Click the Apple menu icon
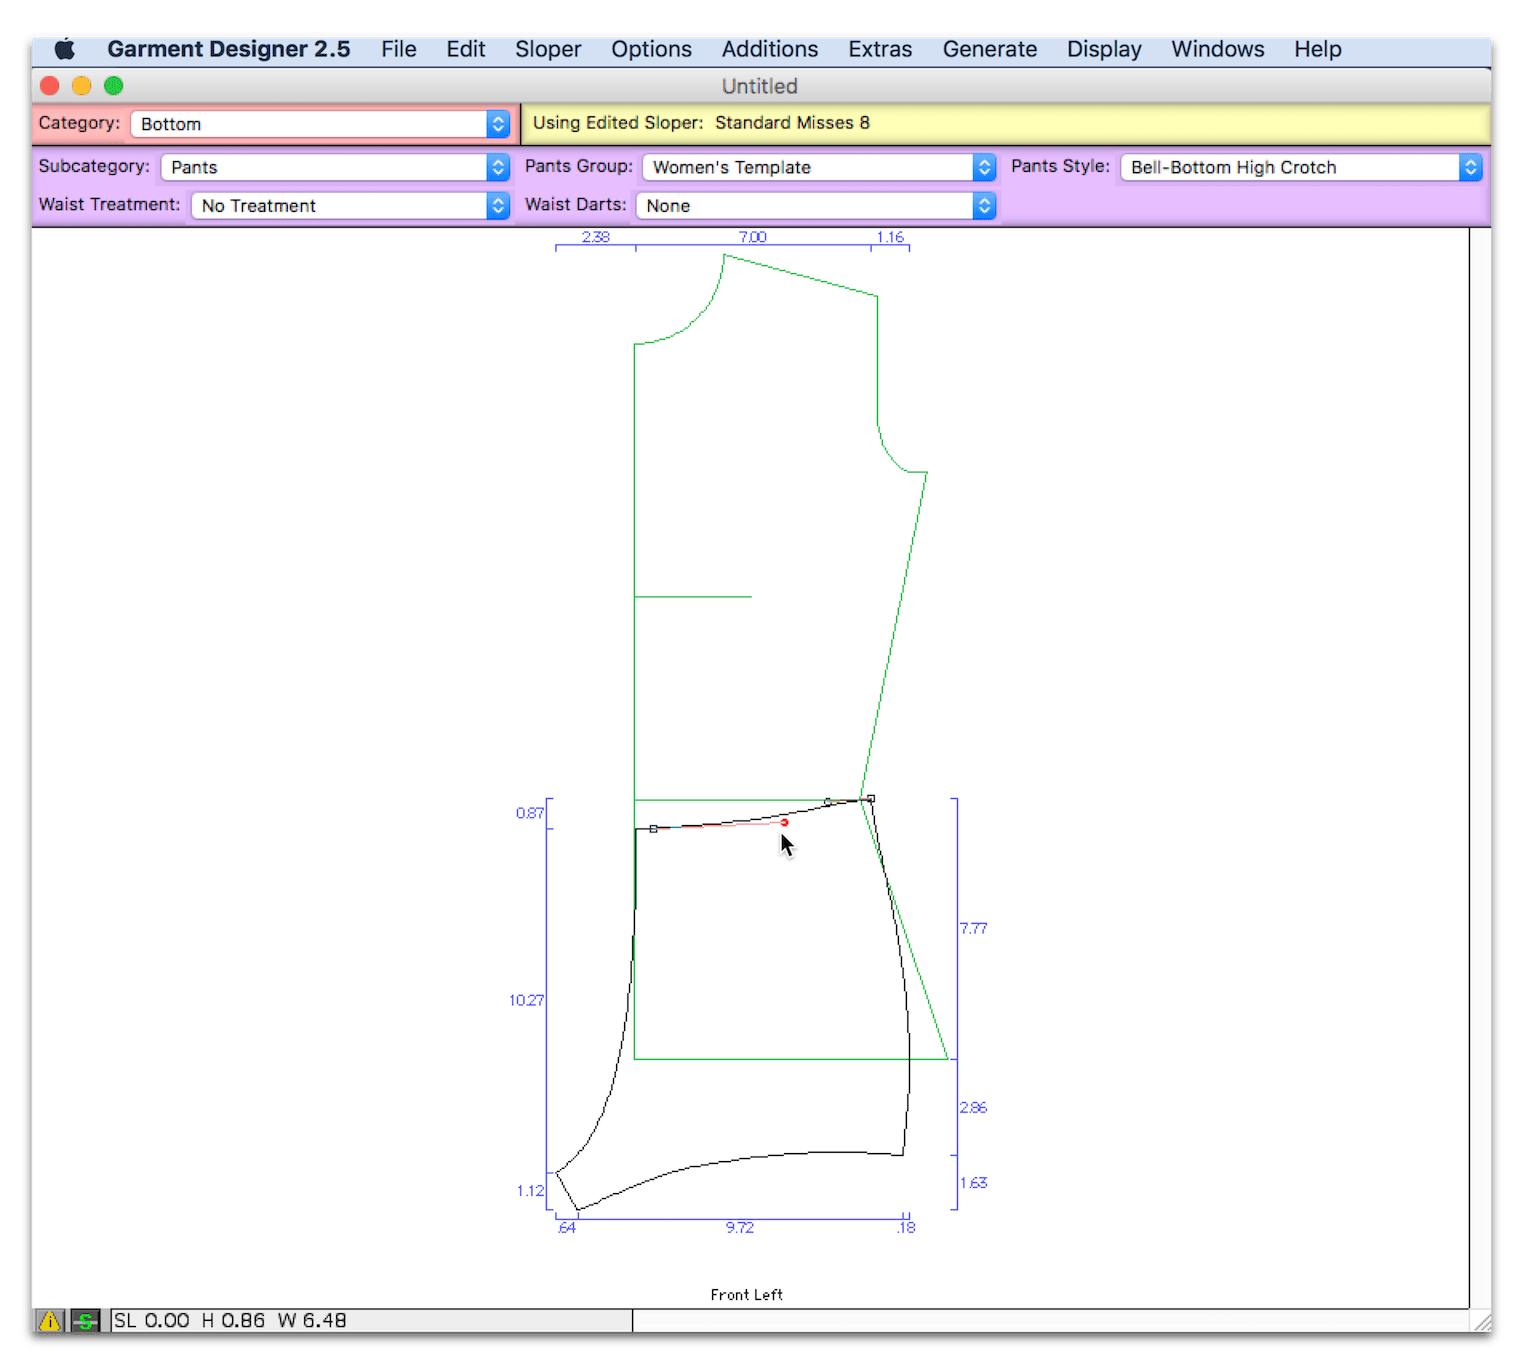1523x1369 pixels. click(x=63, y=48)
